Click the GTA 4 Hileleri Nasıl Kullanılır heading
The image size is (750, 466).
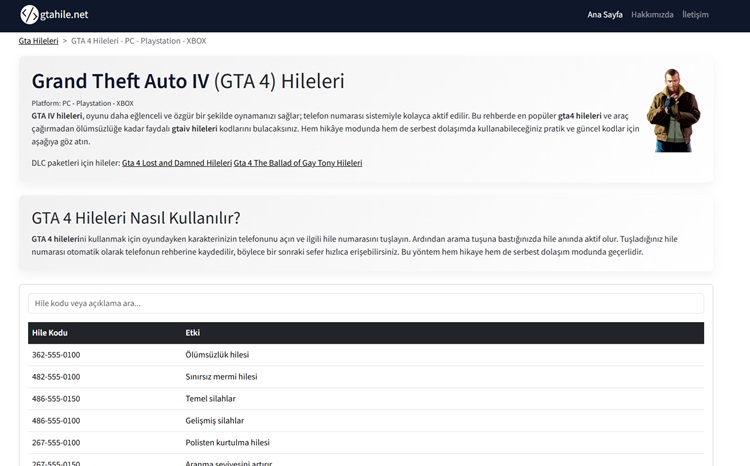click(136, 218)
